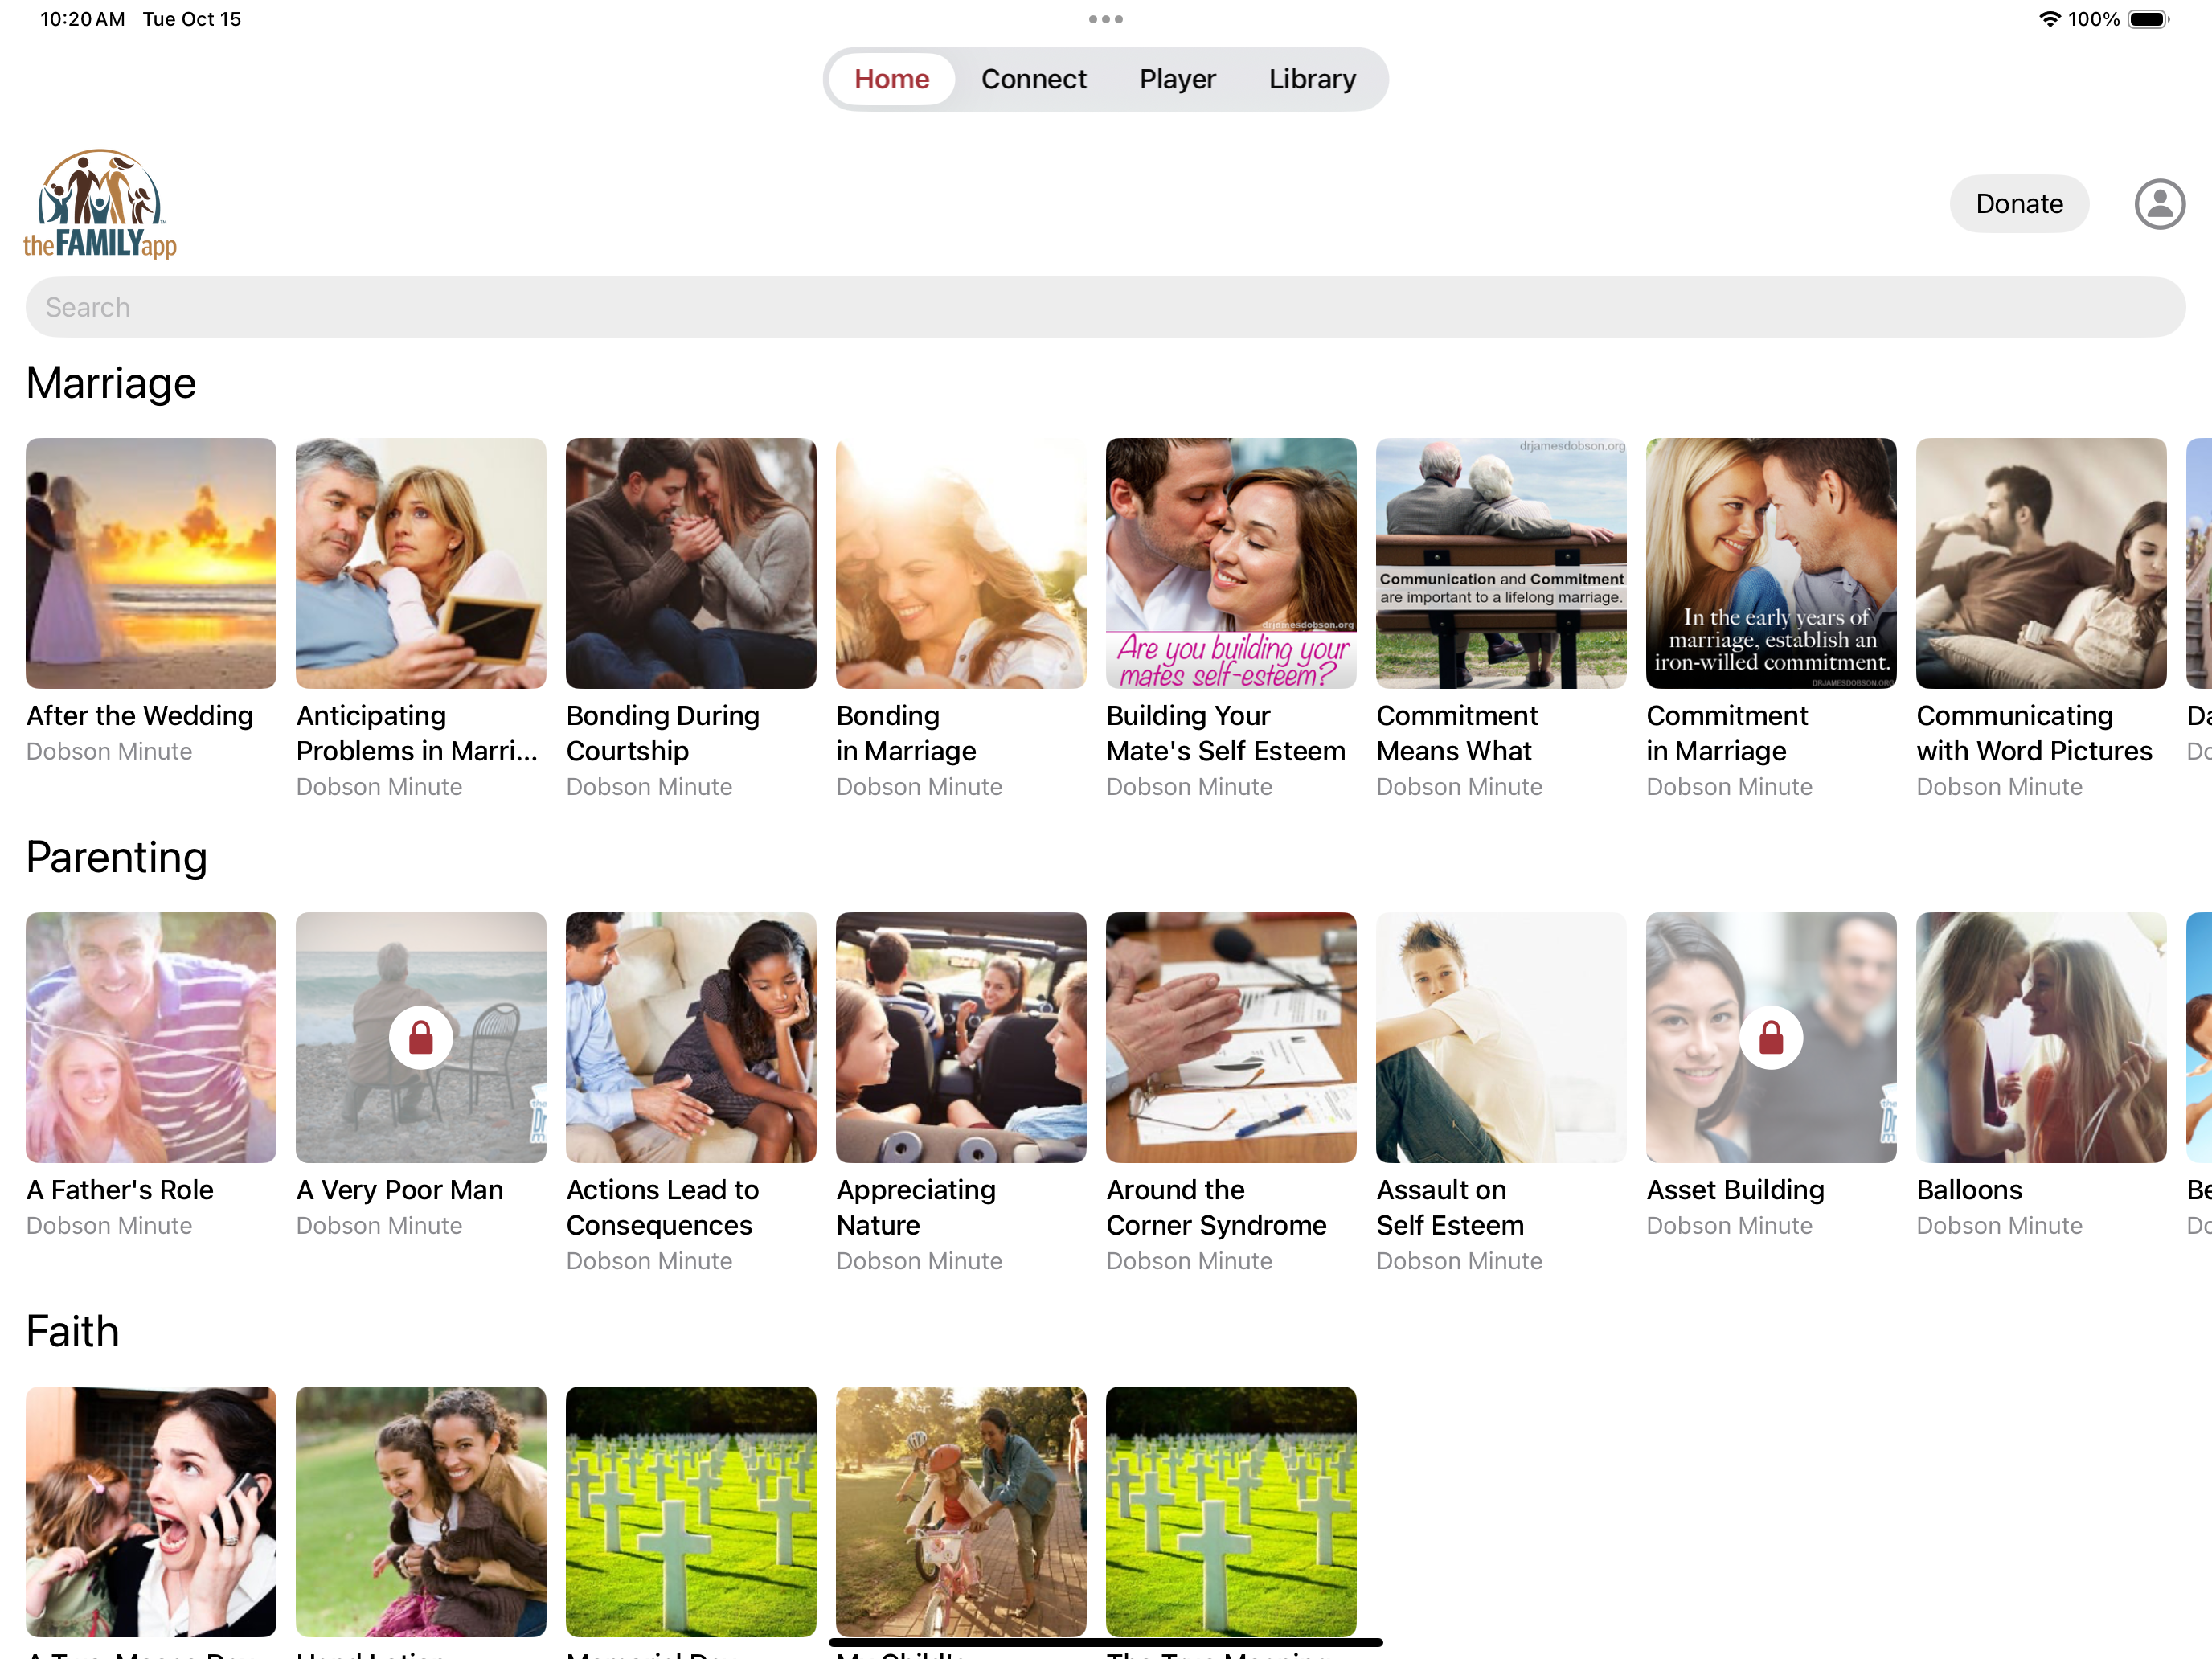Viewport: 2212px width, 1659px height.
Task: Tap the Faith section heading
Action: [73, 1331]
